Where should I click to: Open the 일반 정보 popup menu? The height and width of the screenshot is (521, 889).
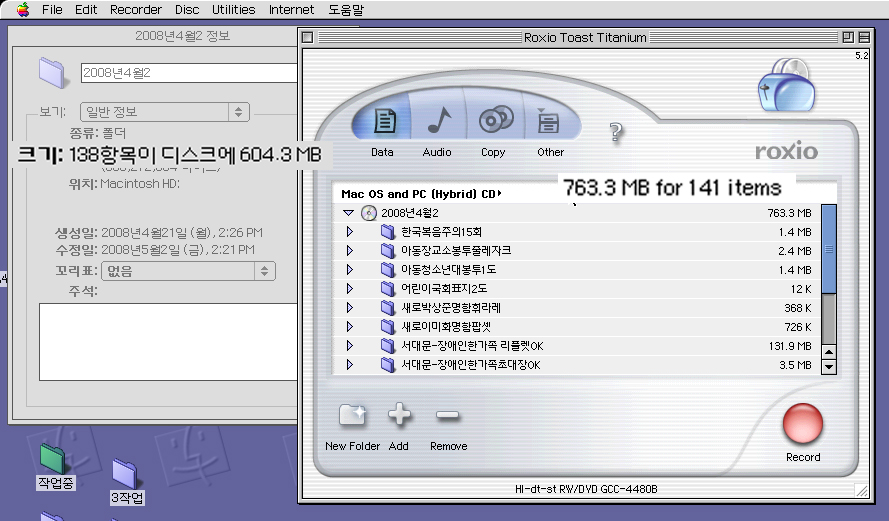[x=165, y=112]
